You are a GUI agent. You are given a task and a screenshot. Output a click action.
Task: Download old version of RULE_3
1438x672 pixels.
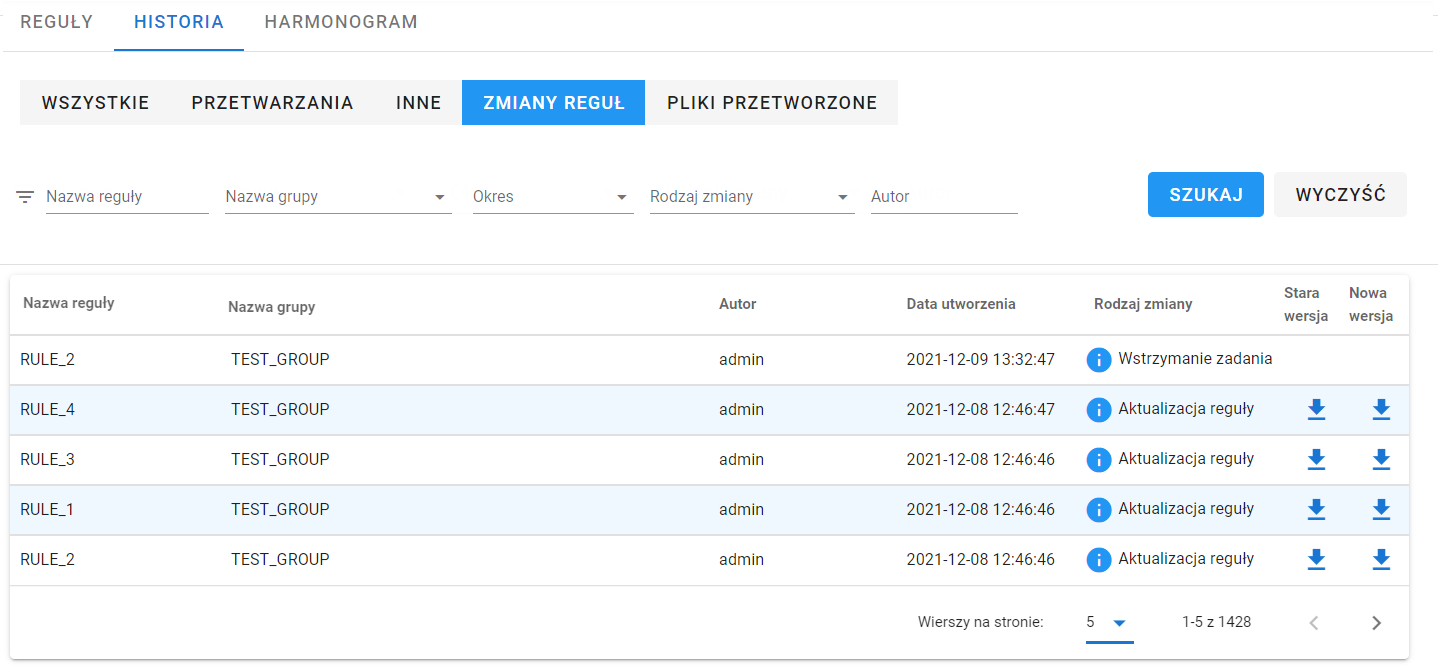point(1316,459)
